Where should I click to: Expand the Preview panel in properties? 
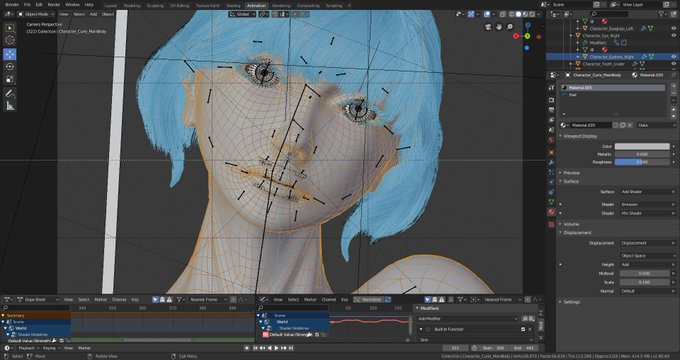(571, 173)
